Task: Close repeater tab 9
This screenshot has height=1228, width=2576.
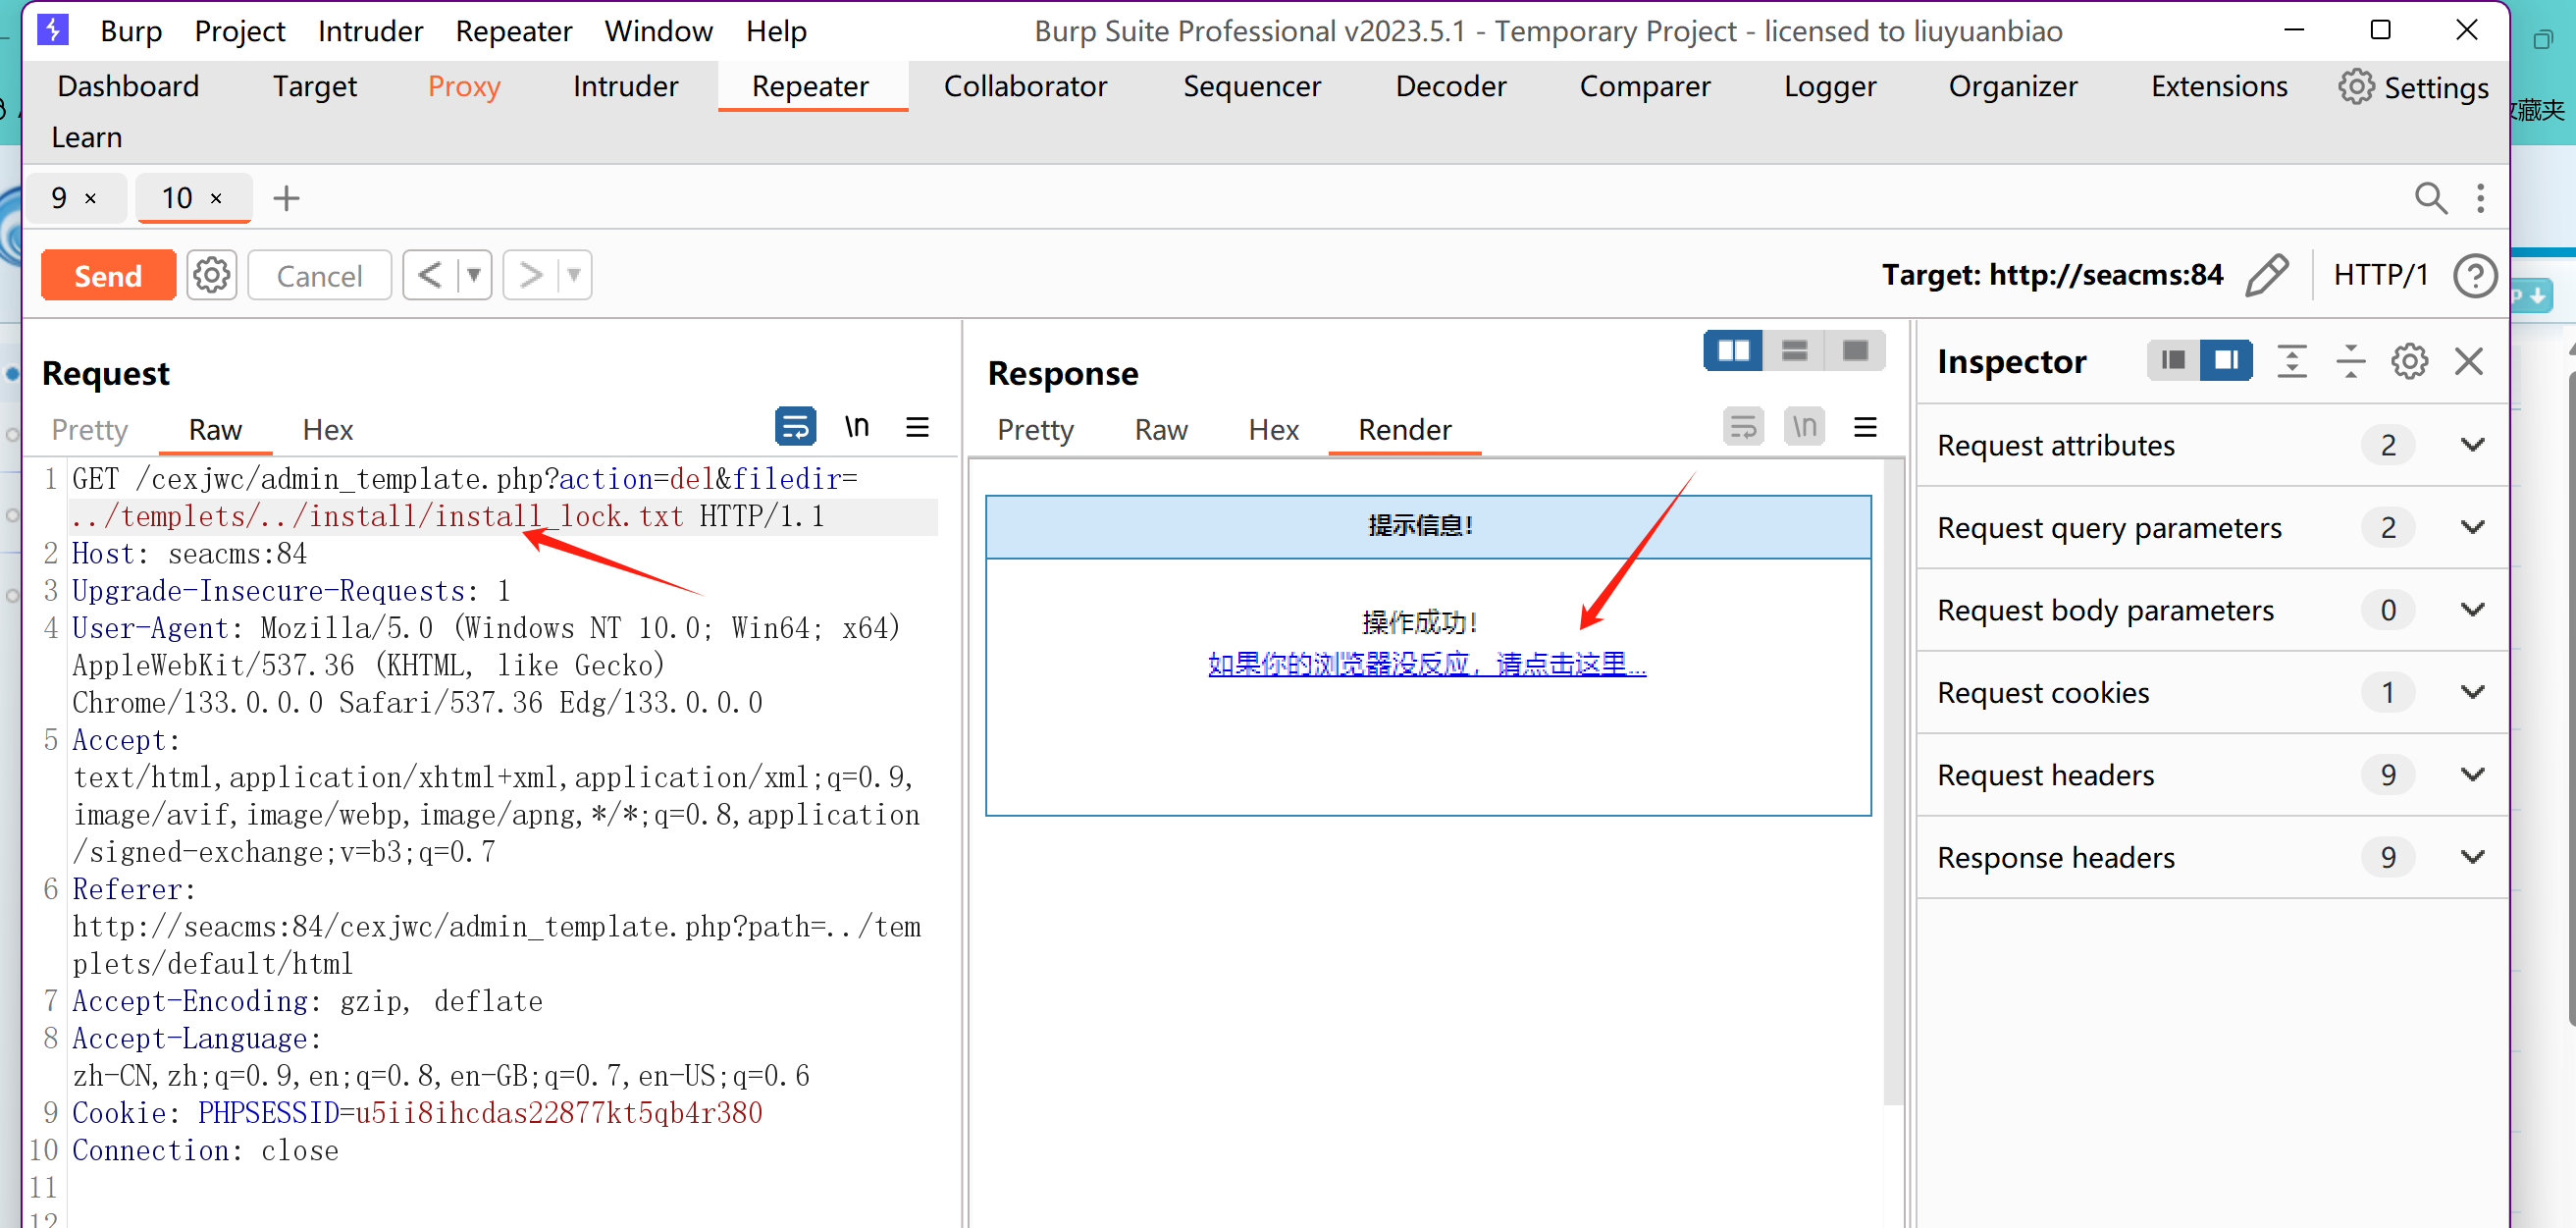Action: coord(91,199)
